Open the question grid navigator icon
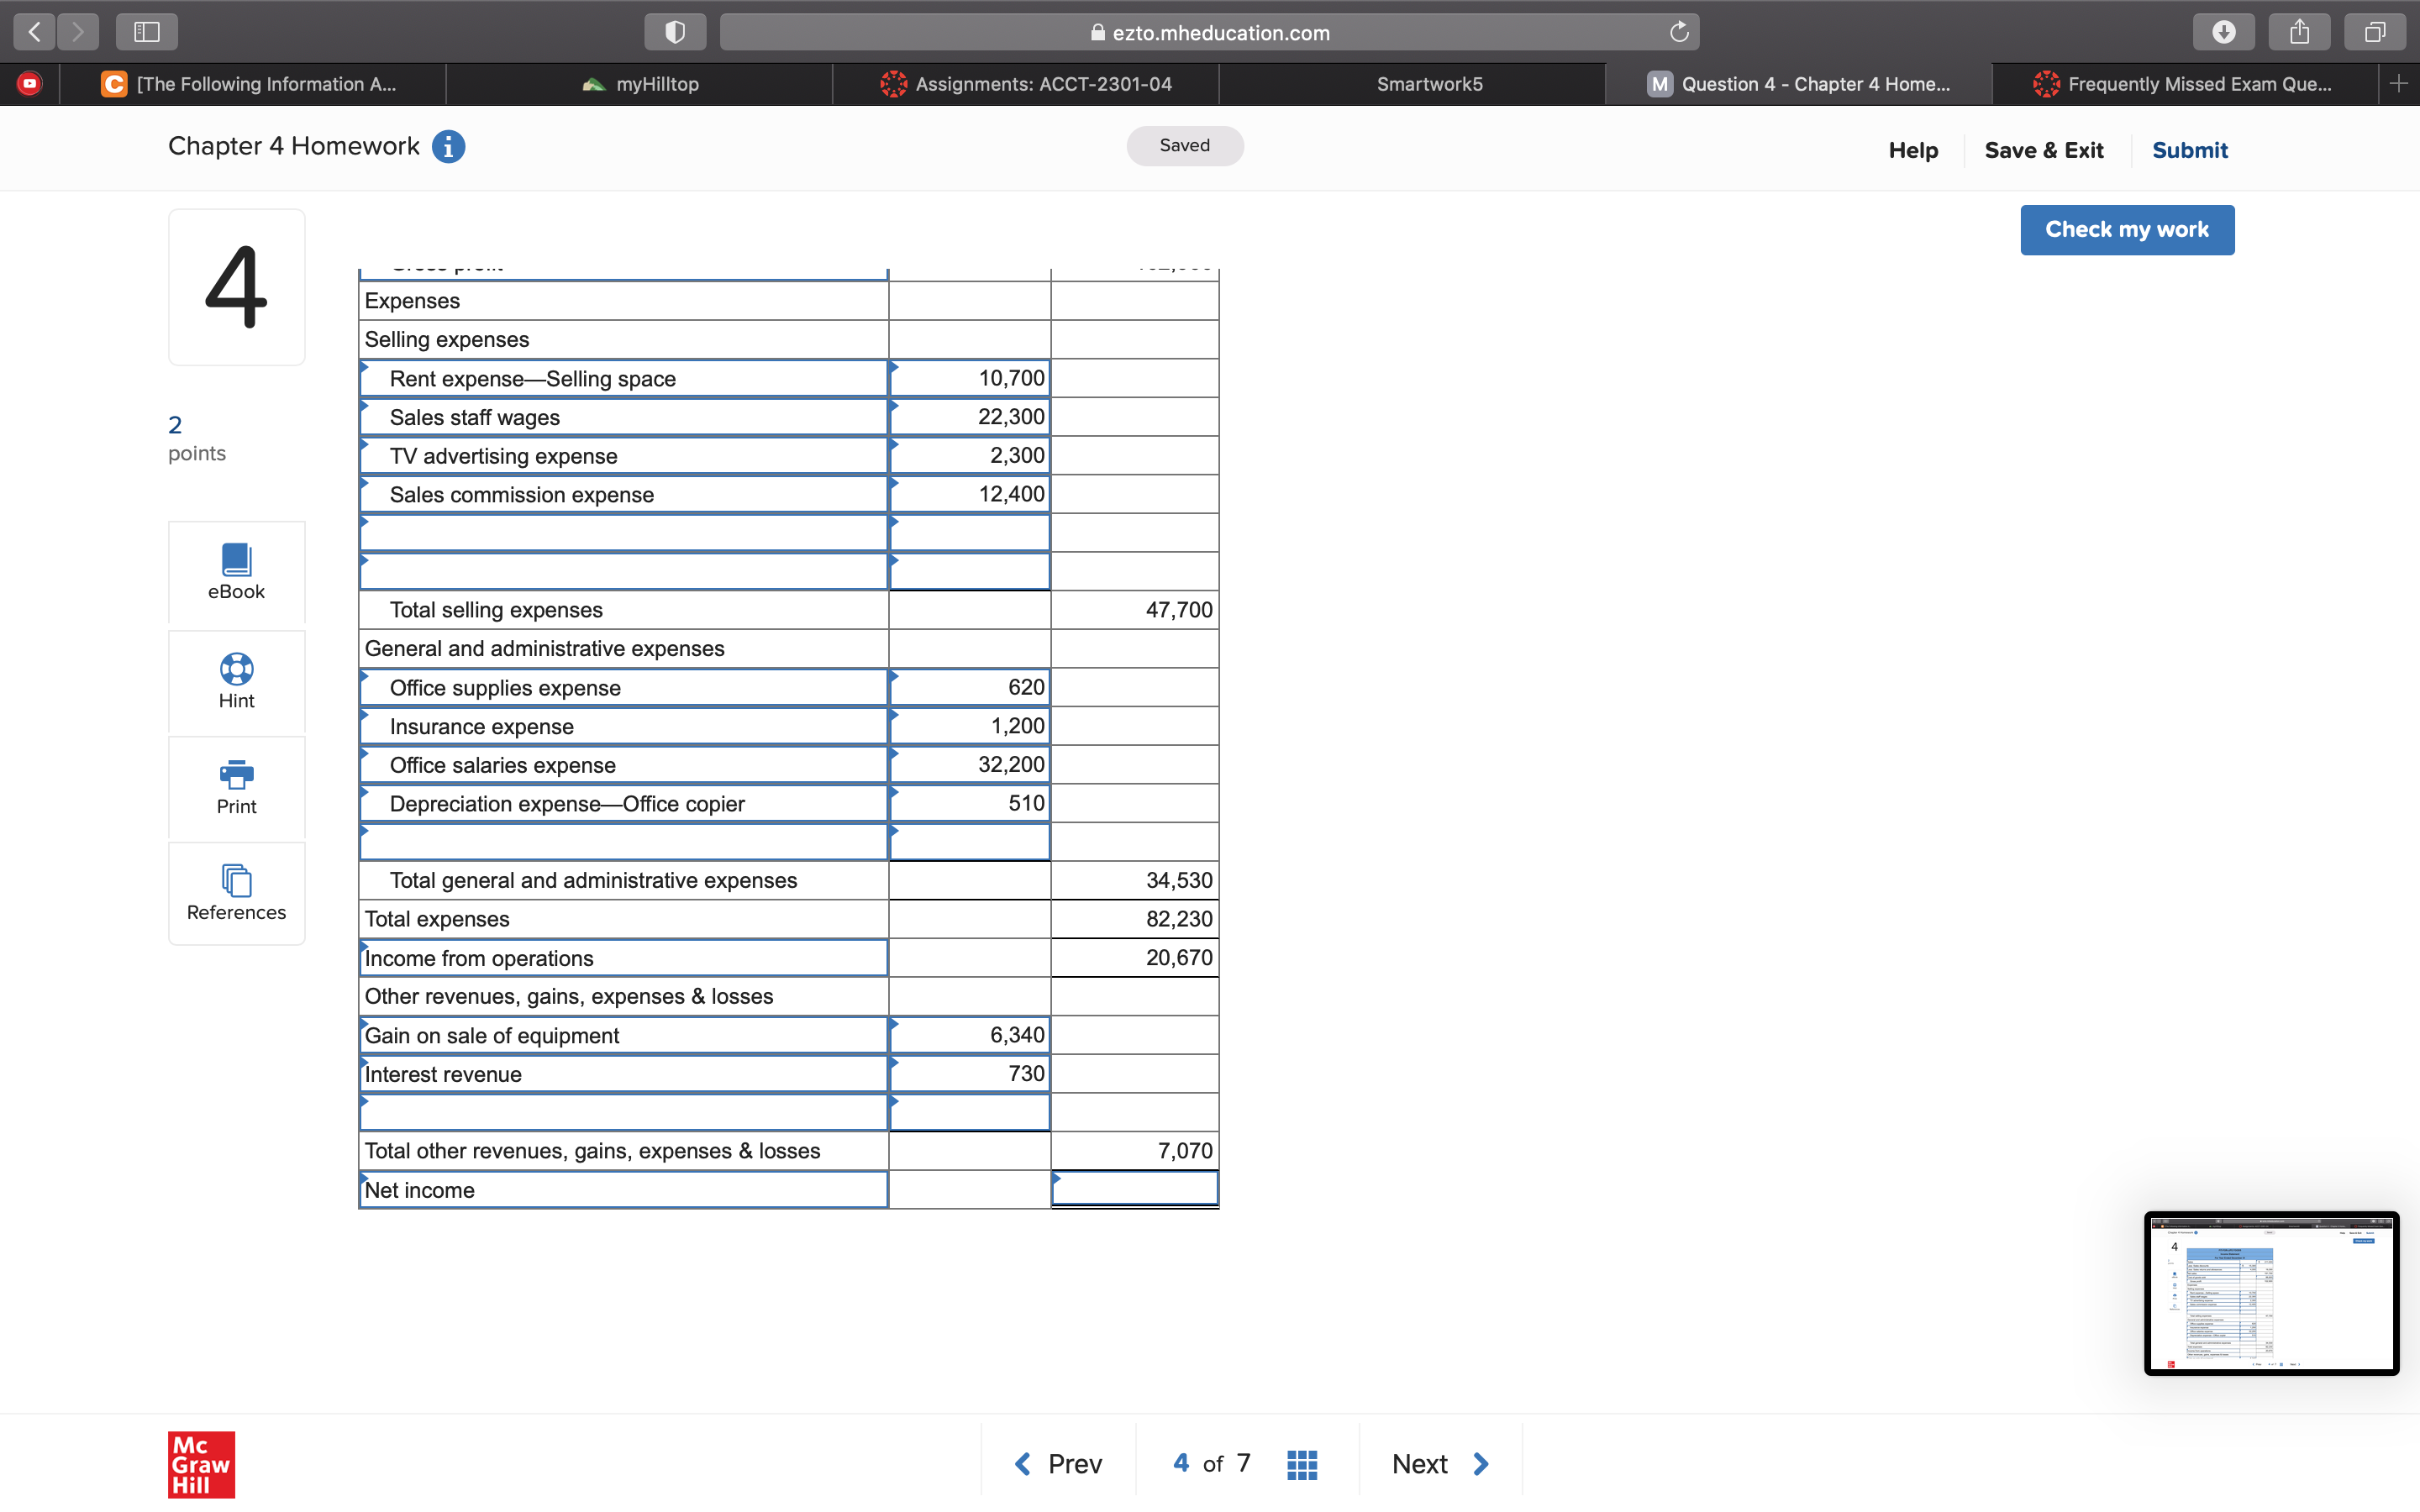 [1301, 1464]
